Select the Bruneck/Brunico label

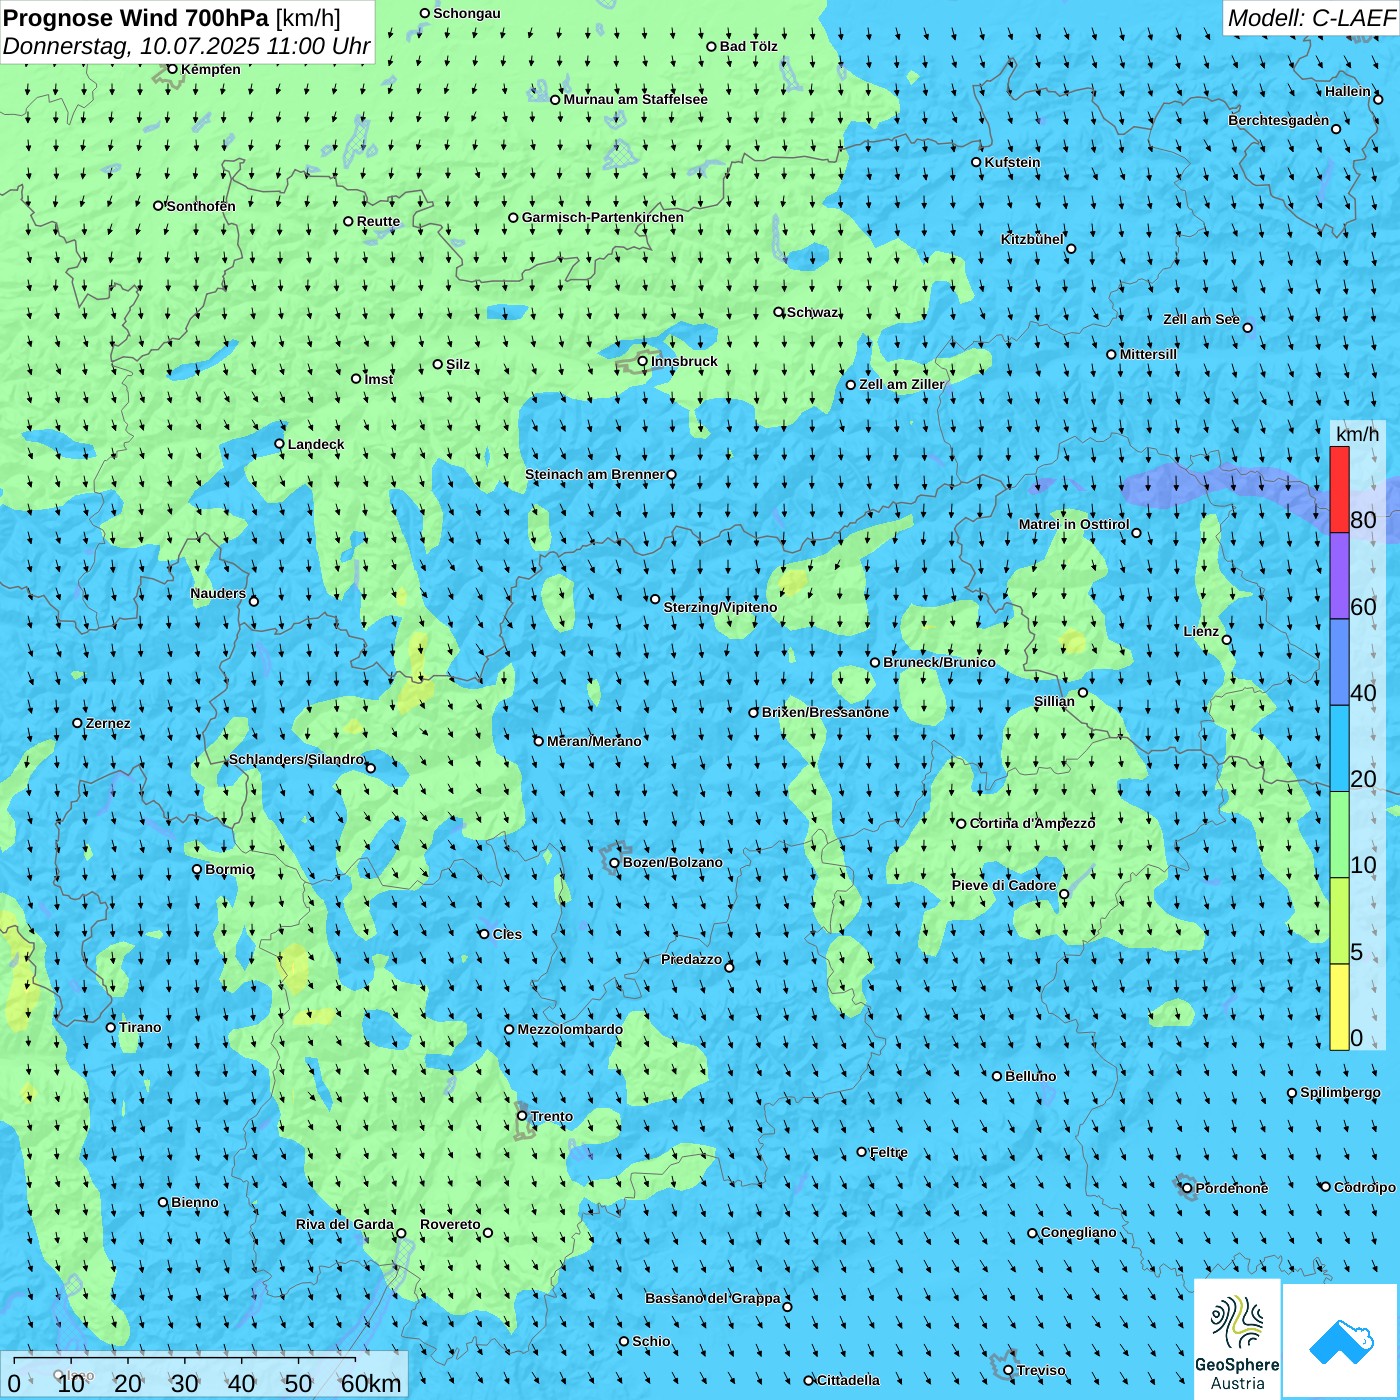(x=939, y=662)
